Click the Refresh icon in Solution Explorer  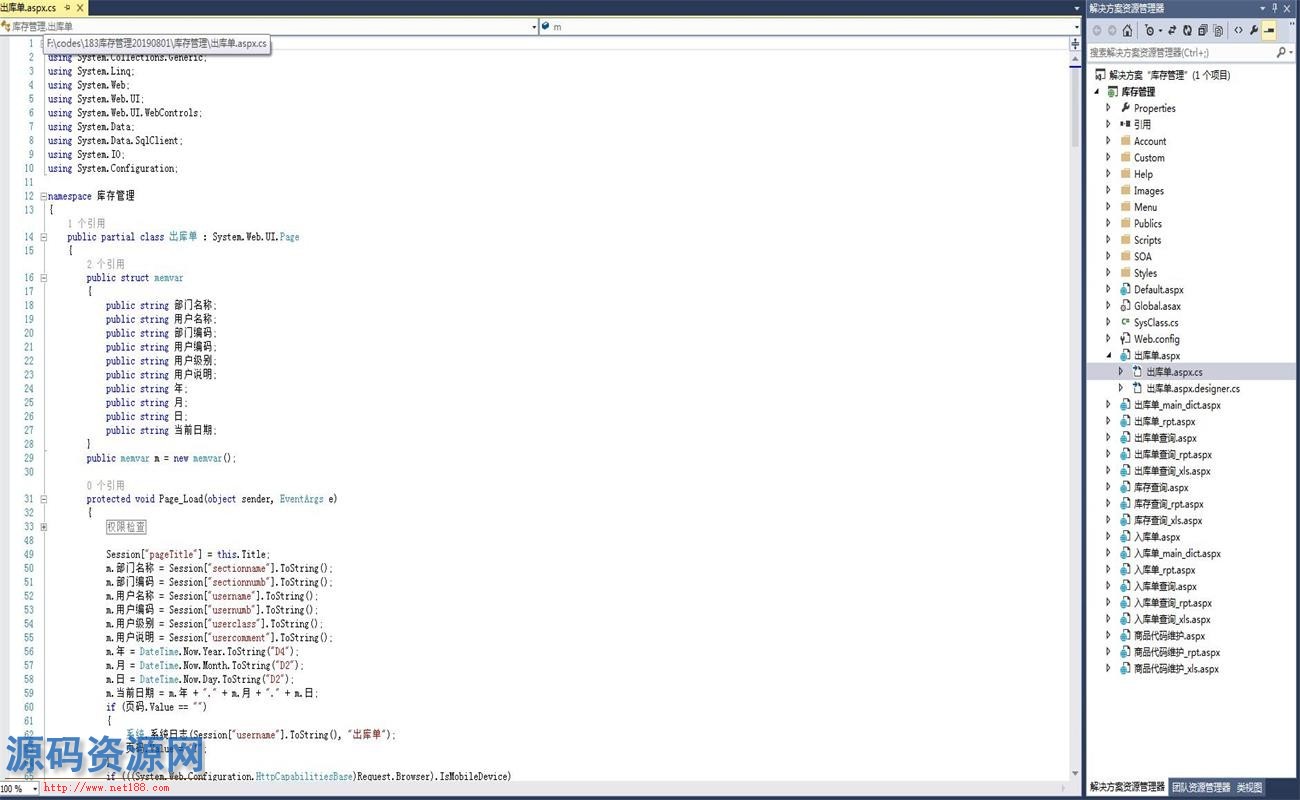pos(1187,30)
